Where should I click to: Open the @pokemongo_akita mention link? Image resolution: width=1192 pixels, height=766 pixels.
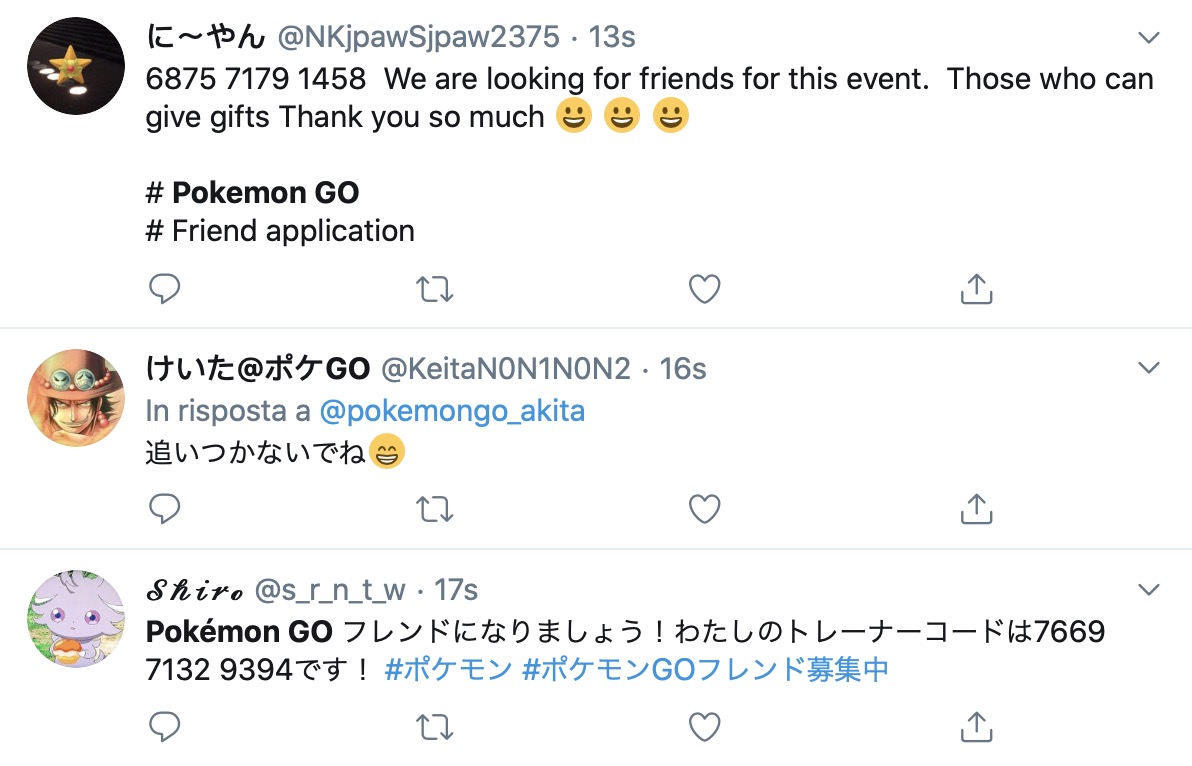coord(452,411)
